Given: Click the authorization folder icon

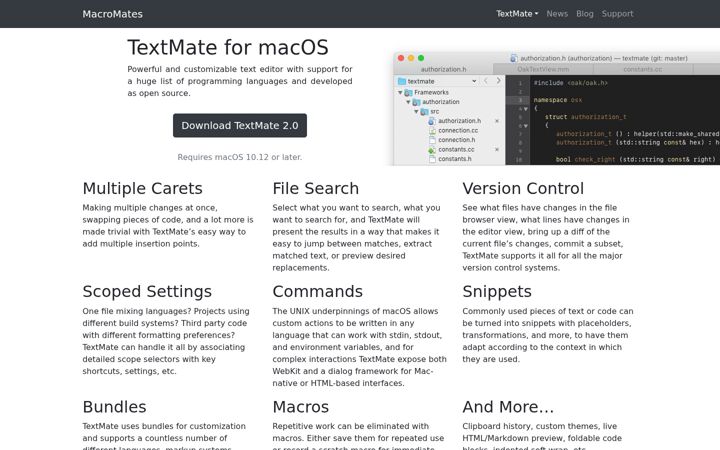Looking at the screenshot, I should pyautogui.click(x=416, y=102).
